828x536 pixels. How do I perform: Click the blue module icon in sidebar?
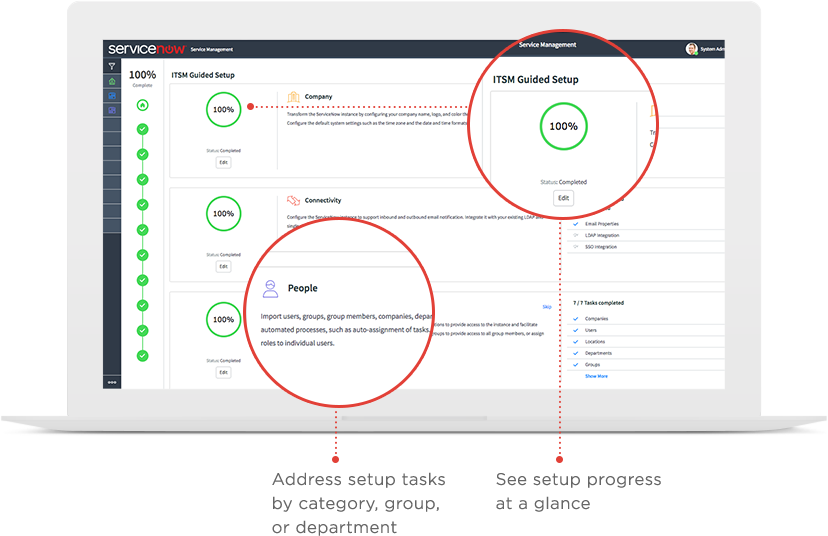112,96
